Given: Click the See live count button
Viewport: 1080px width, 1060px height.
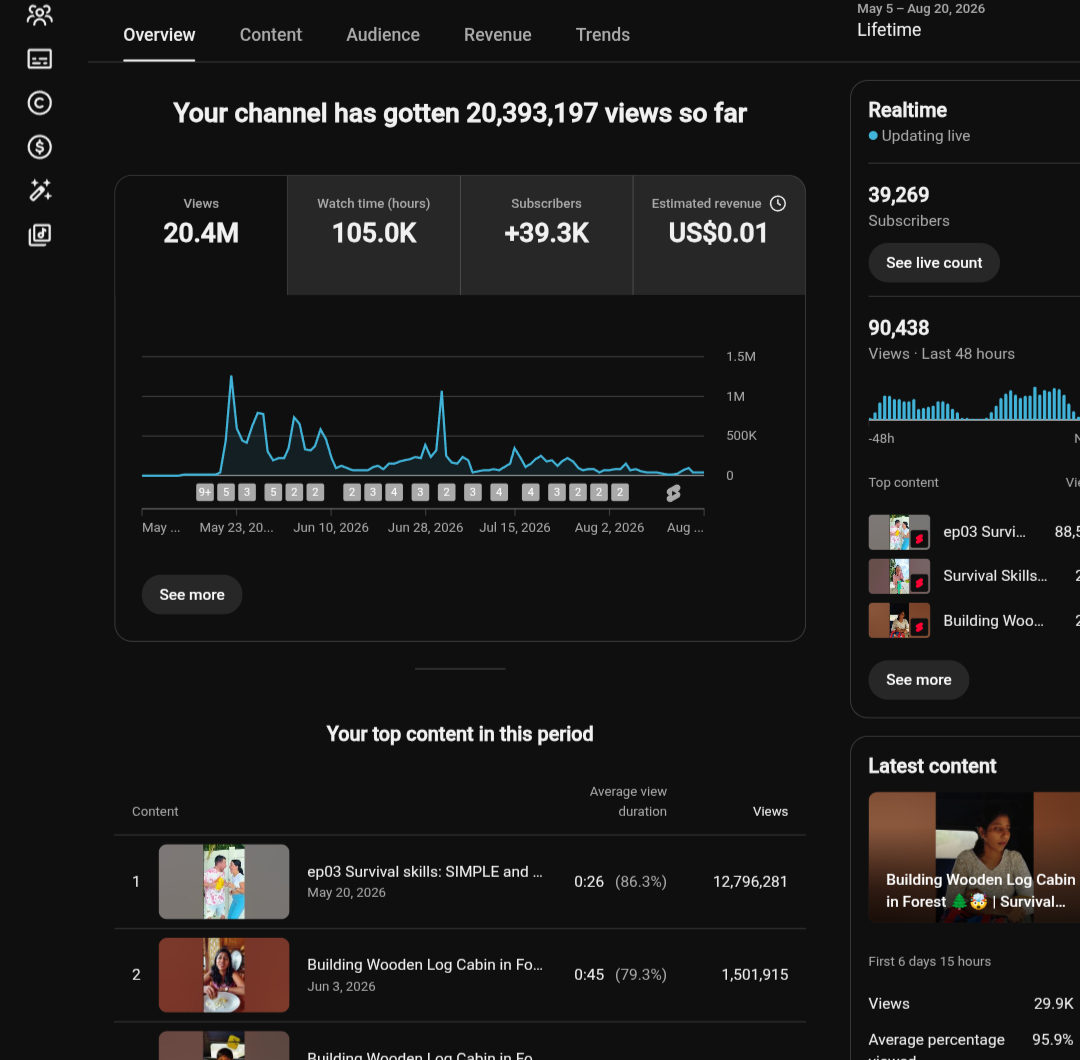Looking at the screenshot, I should pos(933,262).
